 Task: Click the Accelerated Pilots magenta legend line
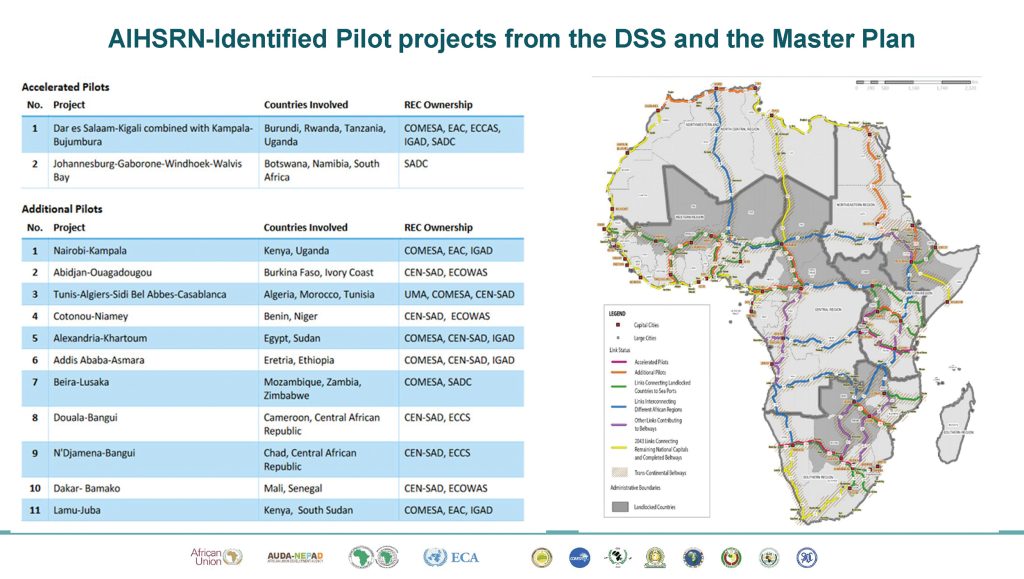[x=620, y=361]
